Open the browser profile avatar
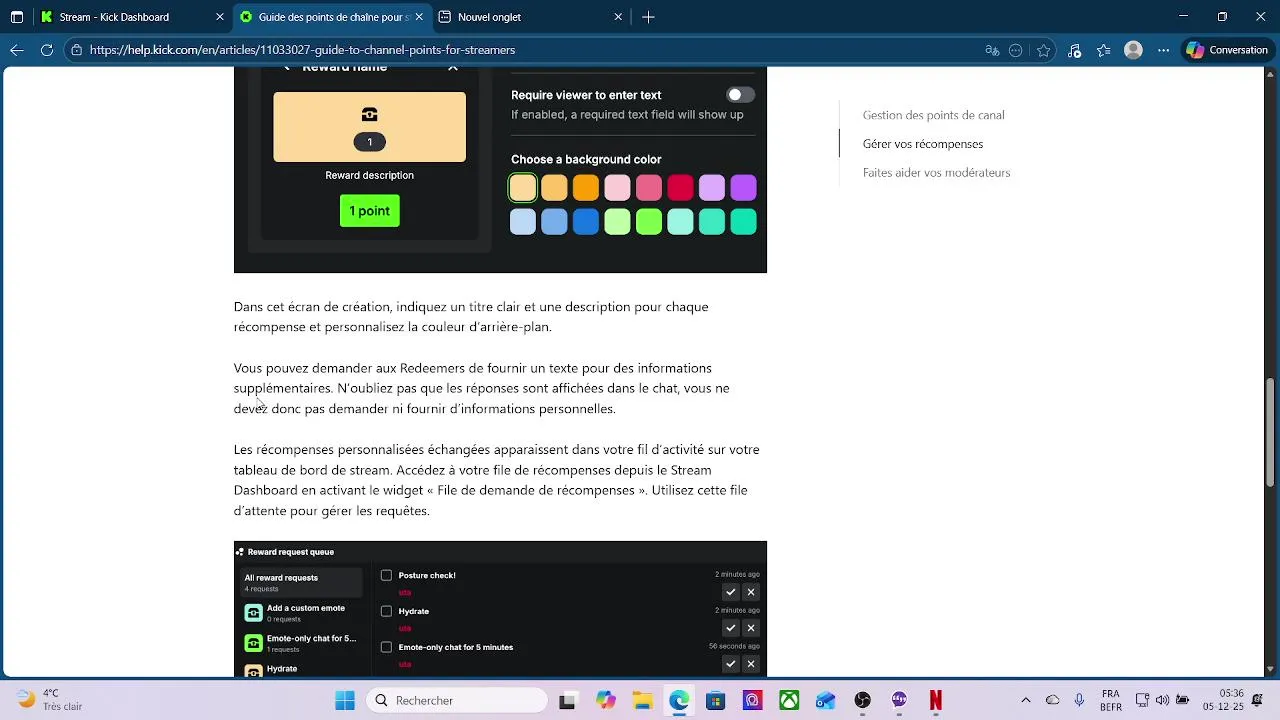The height and width of the screenshot is (720, 1280). pos(1133,50)
